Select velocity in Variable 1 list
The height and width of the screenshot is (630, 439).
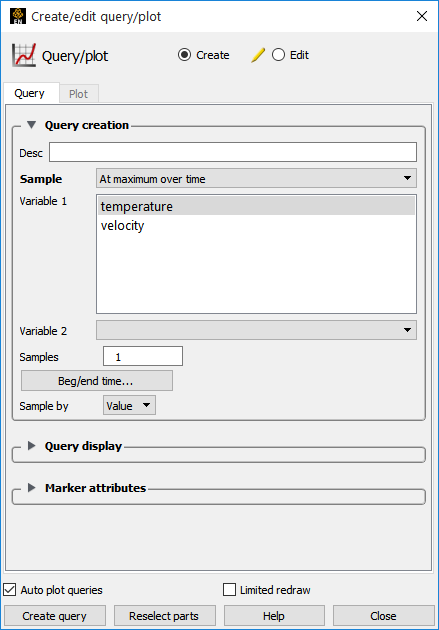click(x=256, y=225)
